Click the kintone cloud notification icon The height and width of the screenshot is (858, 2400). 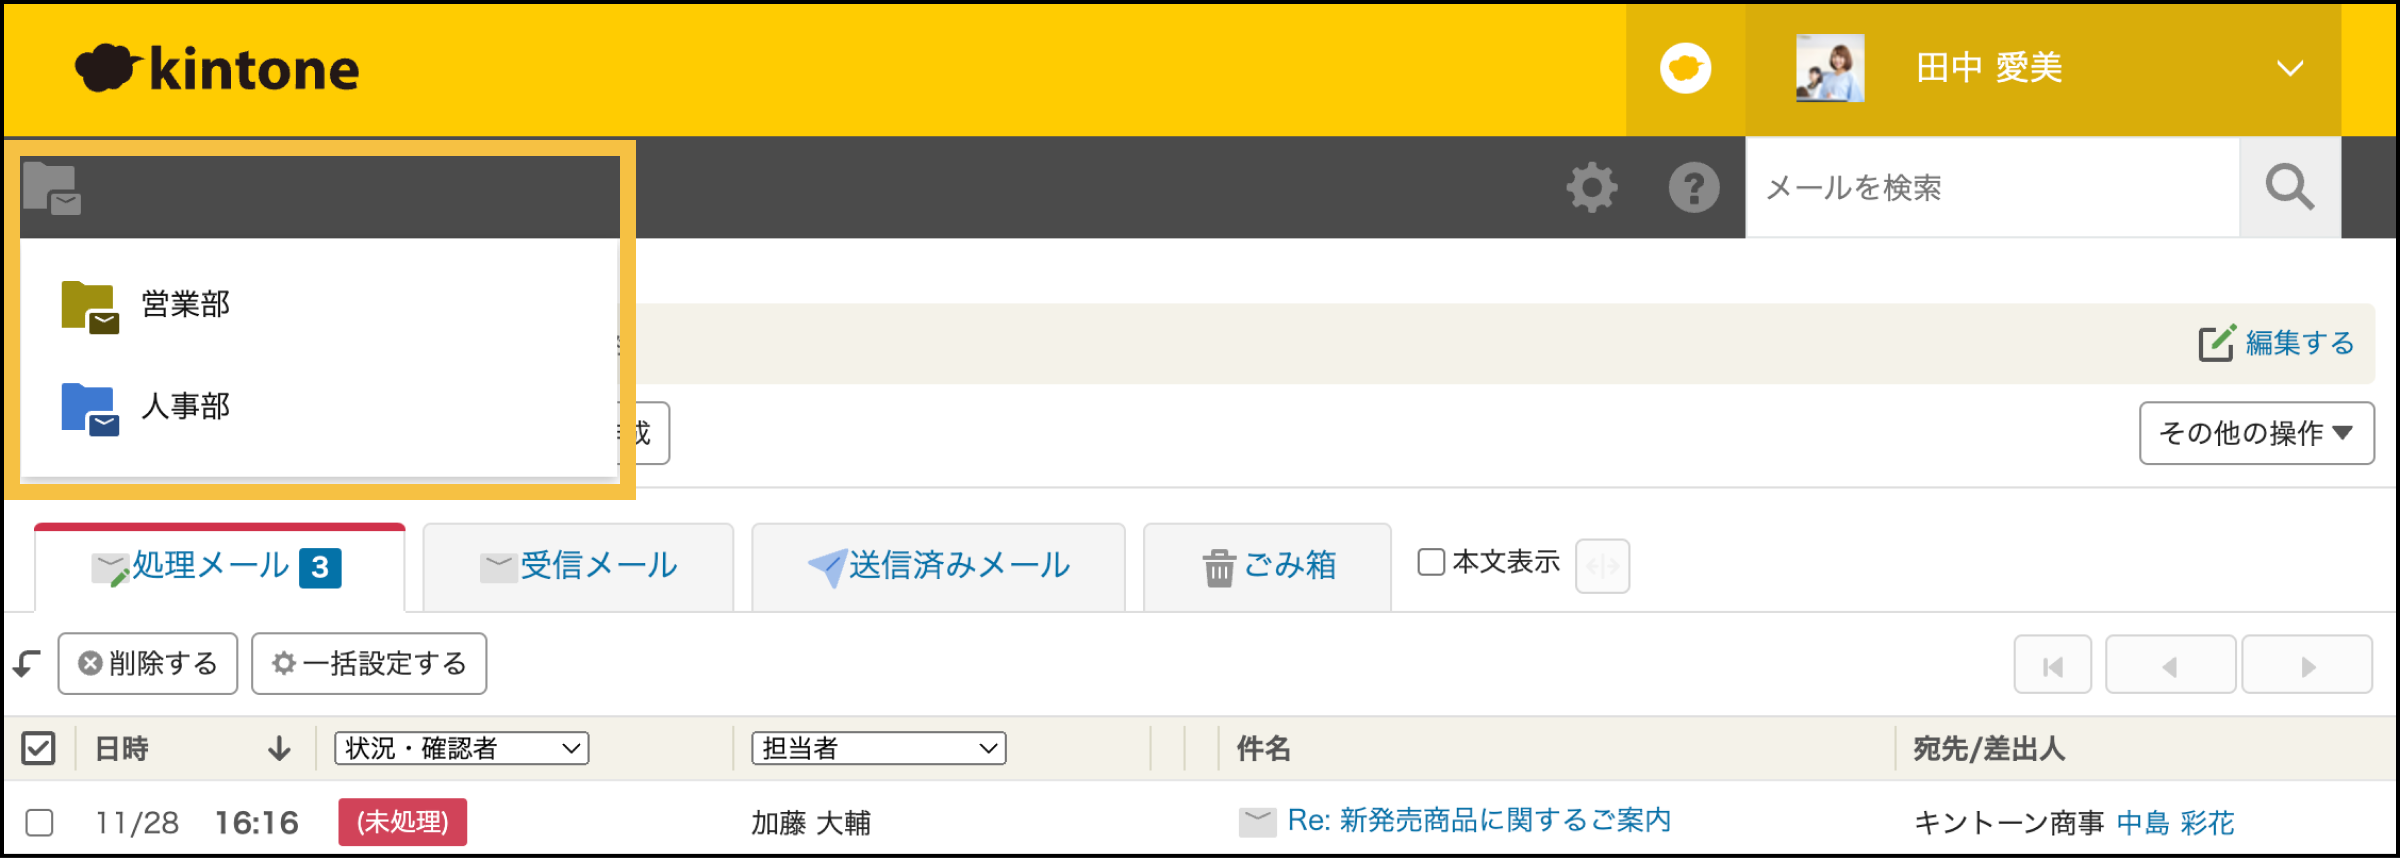tap(1685, 69)
